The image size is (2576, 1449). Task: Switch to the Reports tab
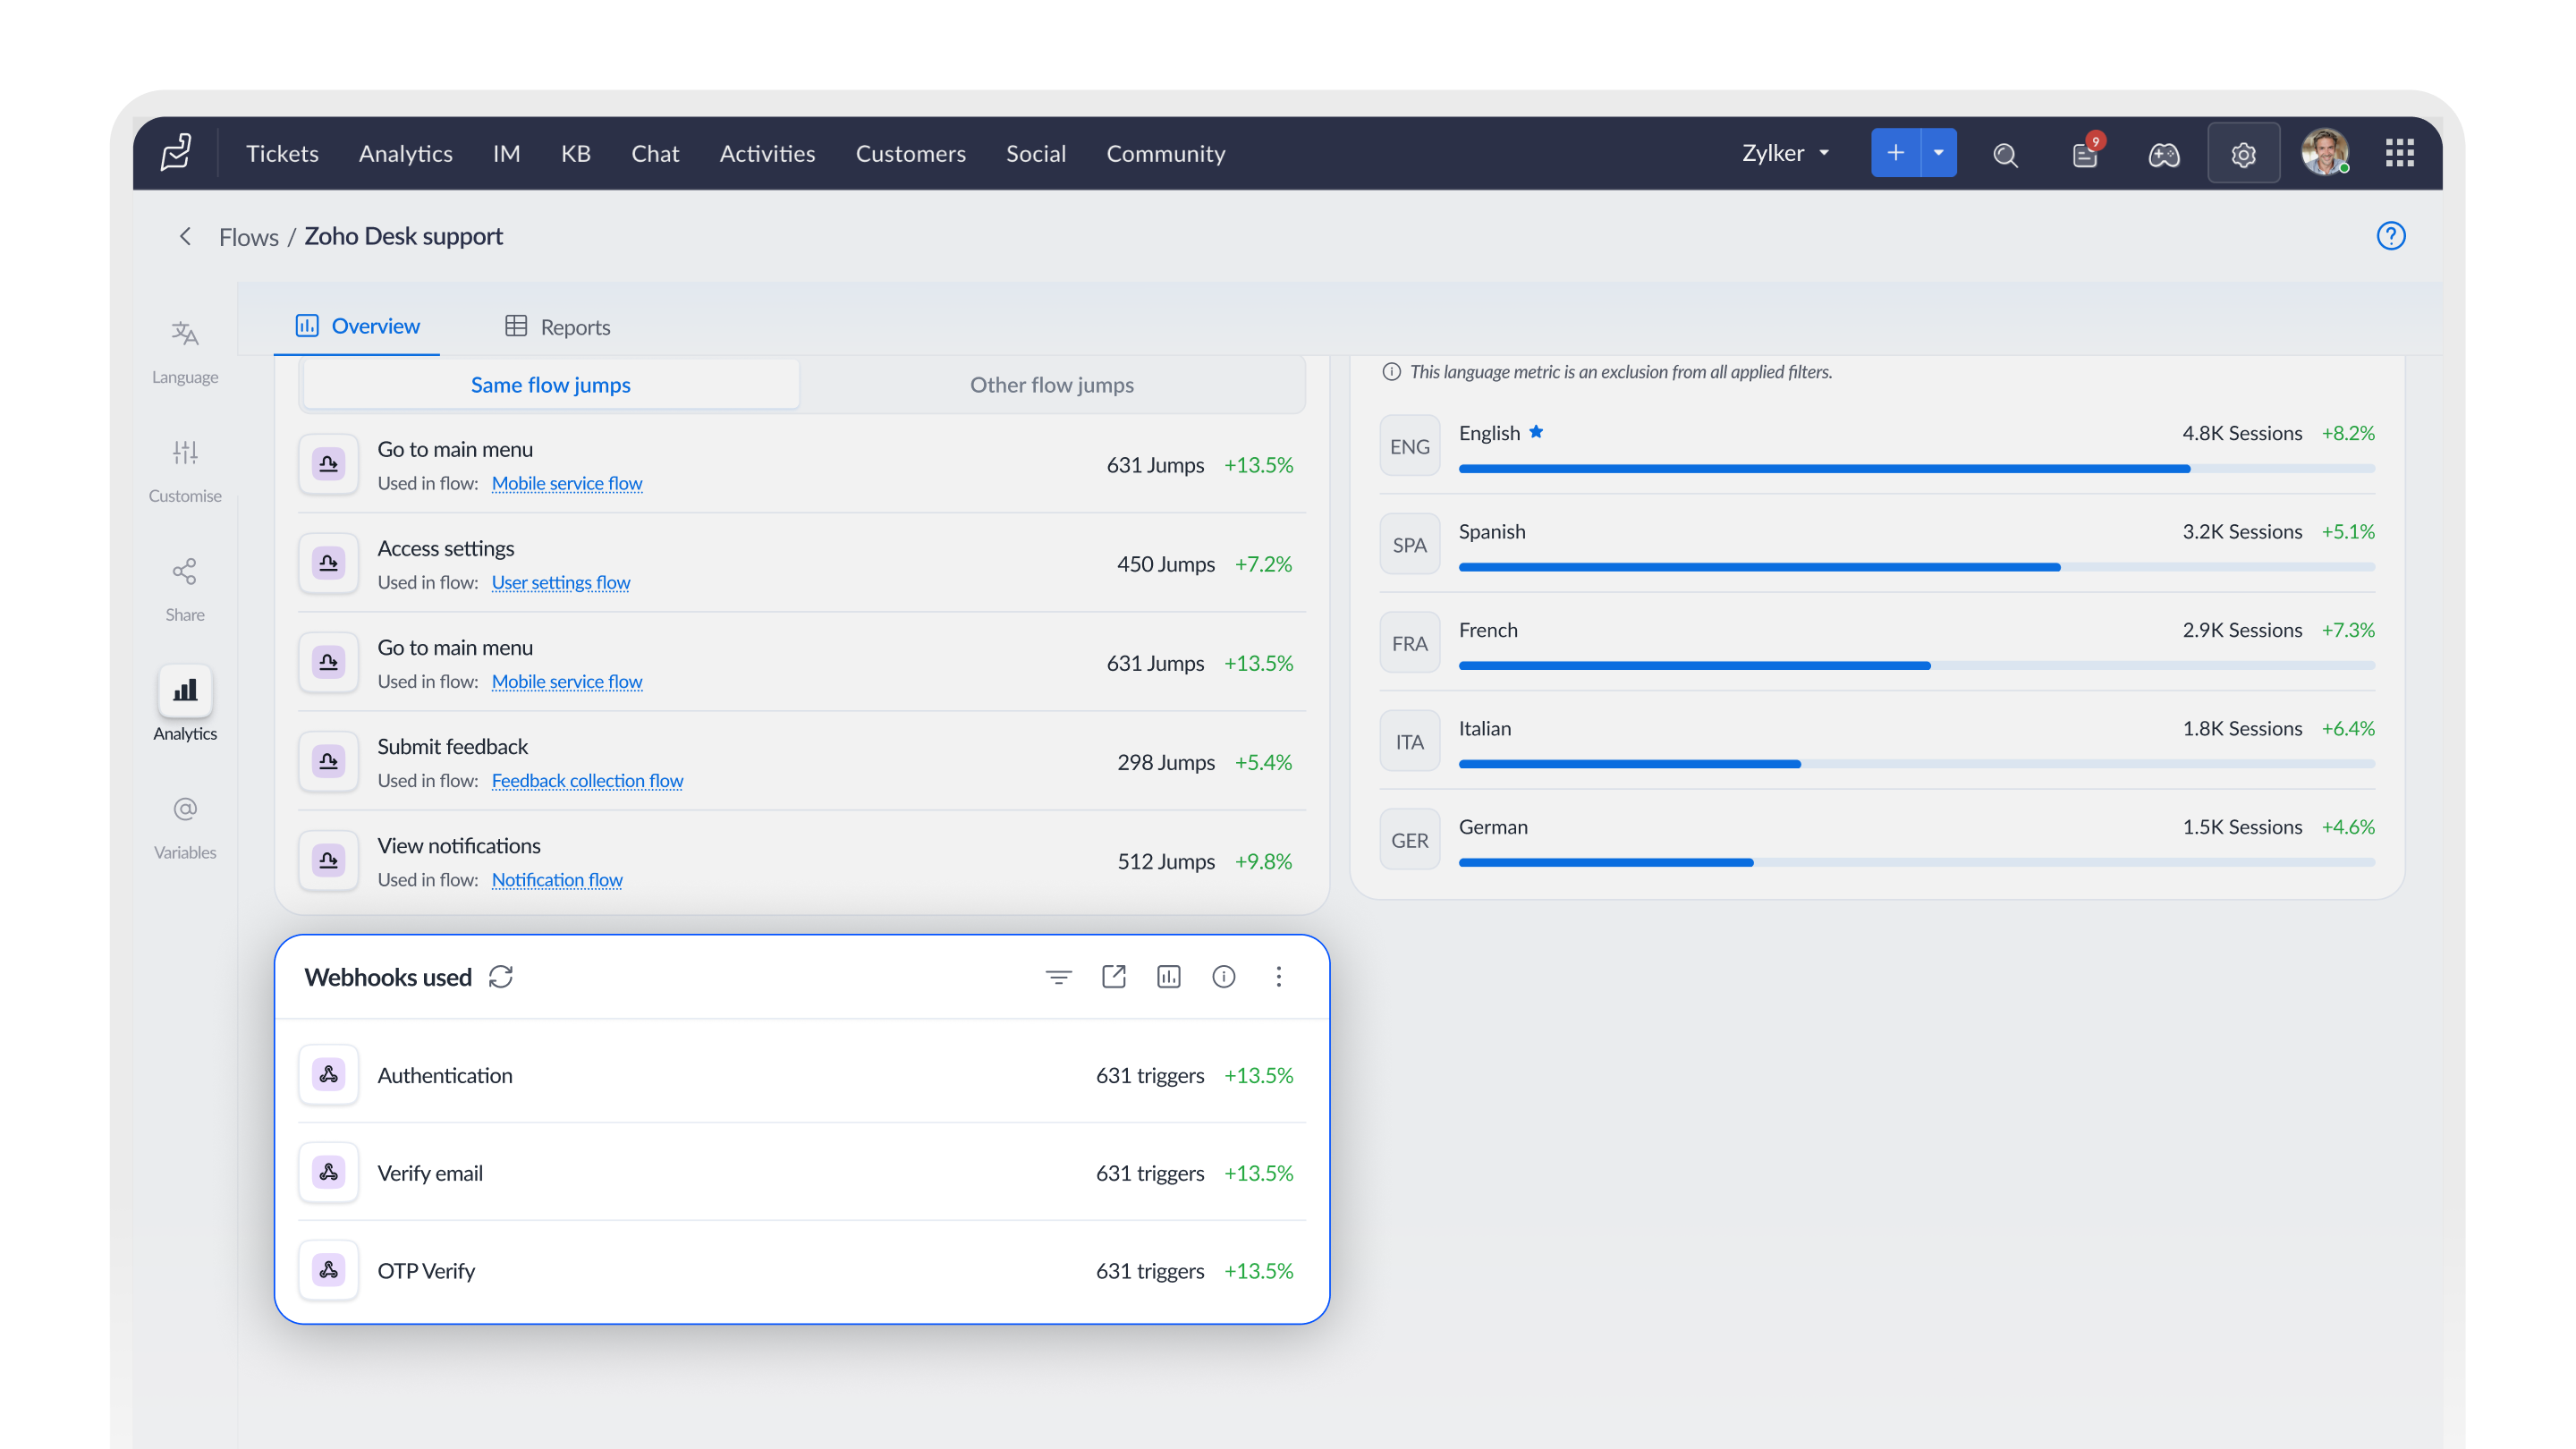coord(557,327)
